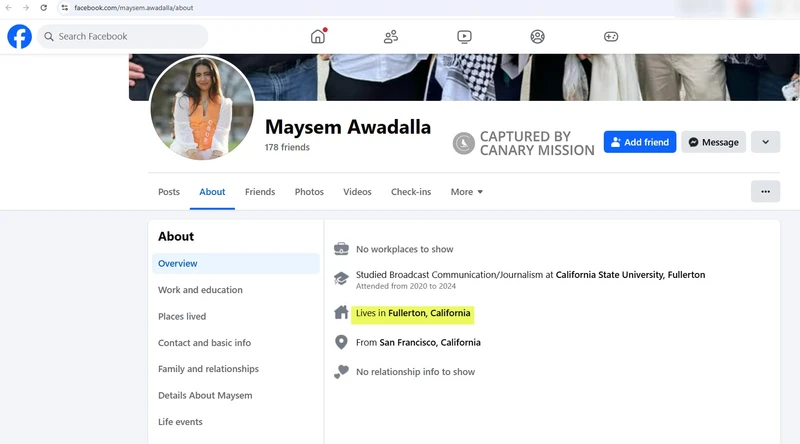The height and width of the screenshot is (444, 800).
Task: Open the Friends icon in top navigation
Action: (x=391, y=37)
